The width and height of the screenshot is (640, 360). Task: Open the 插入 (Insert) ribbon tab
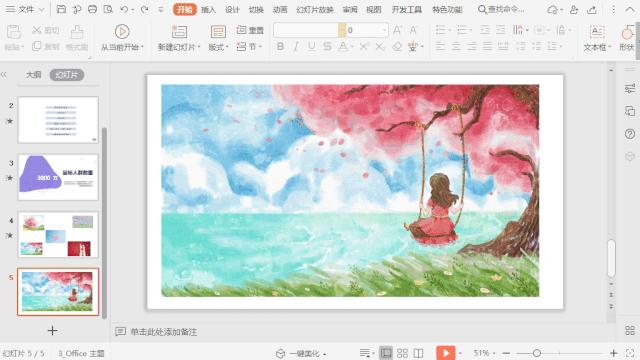(208, 9)
